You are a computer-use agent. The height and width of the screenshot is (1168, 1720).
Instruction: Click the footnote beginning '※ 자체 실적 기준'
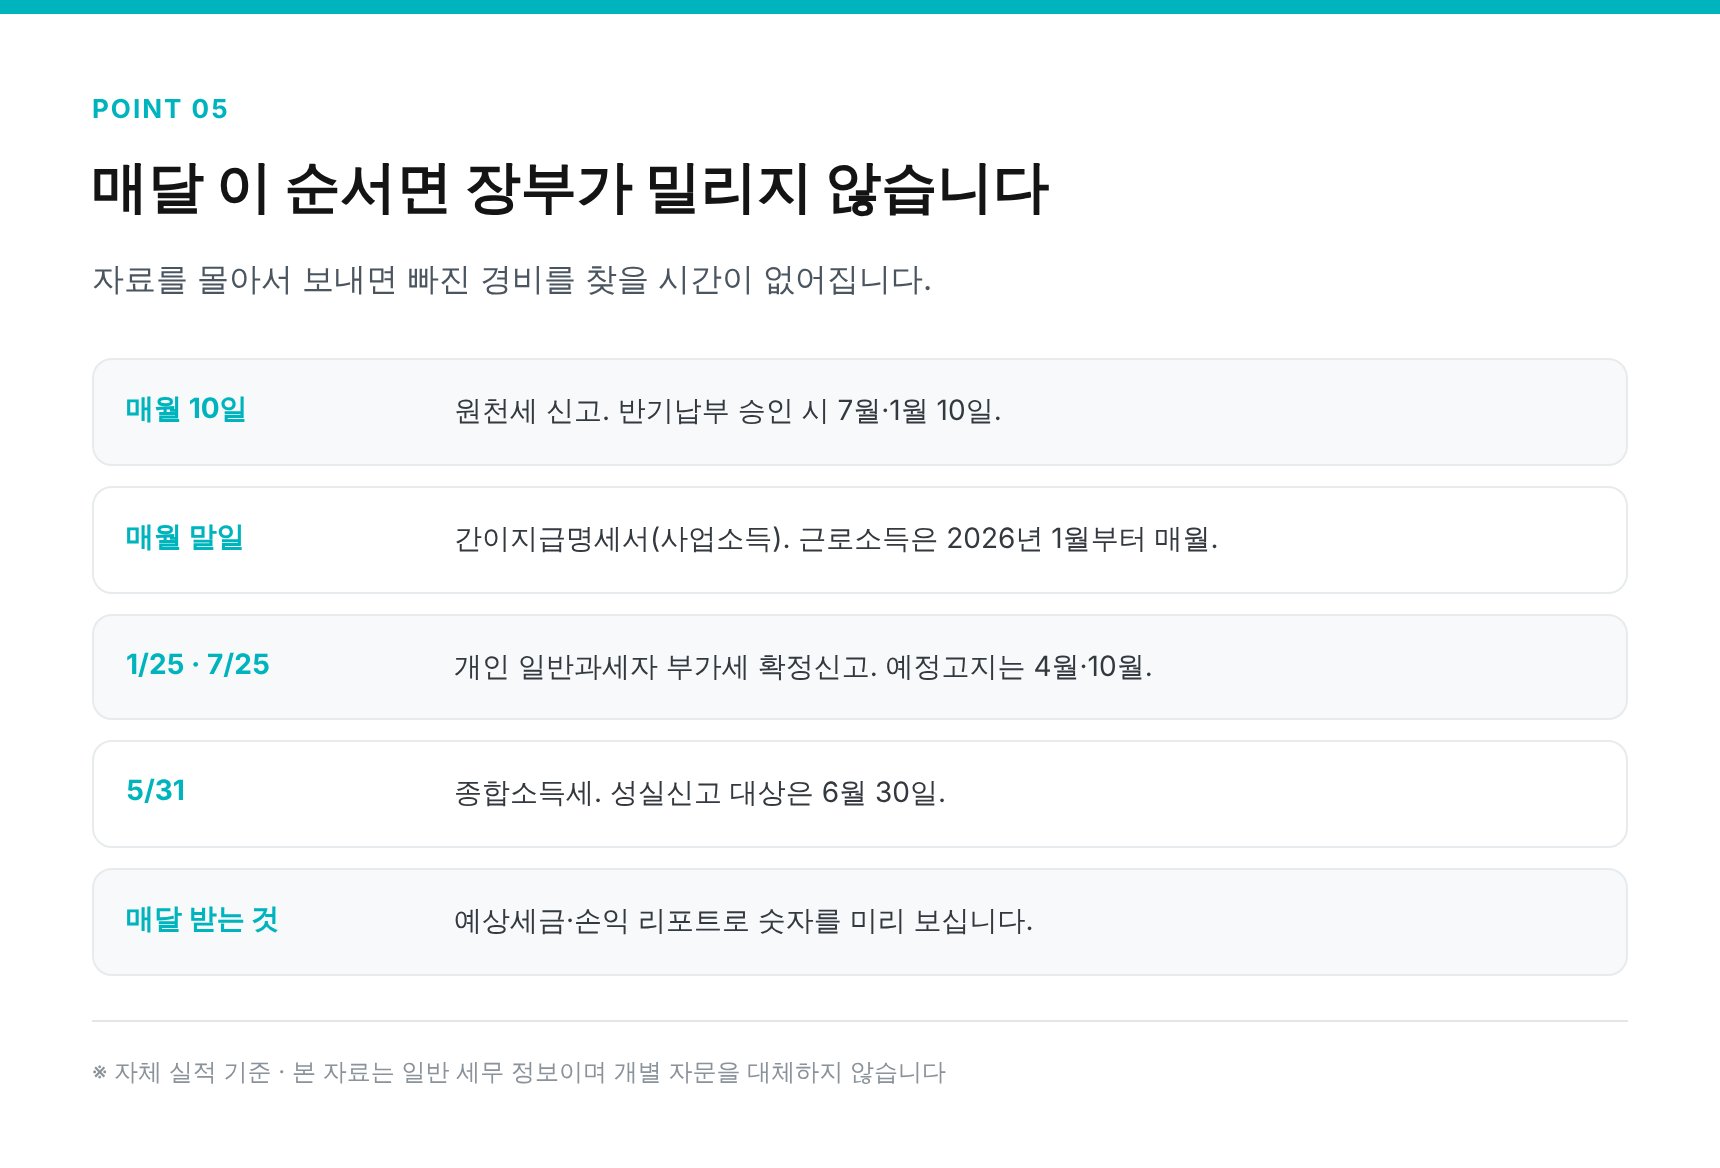pos(519,1073)
